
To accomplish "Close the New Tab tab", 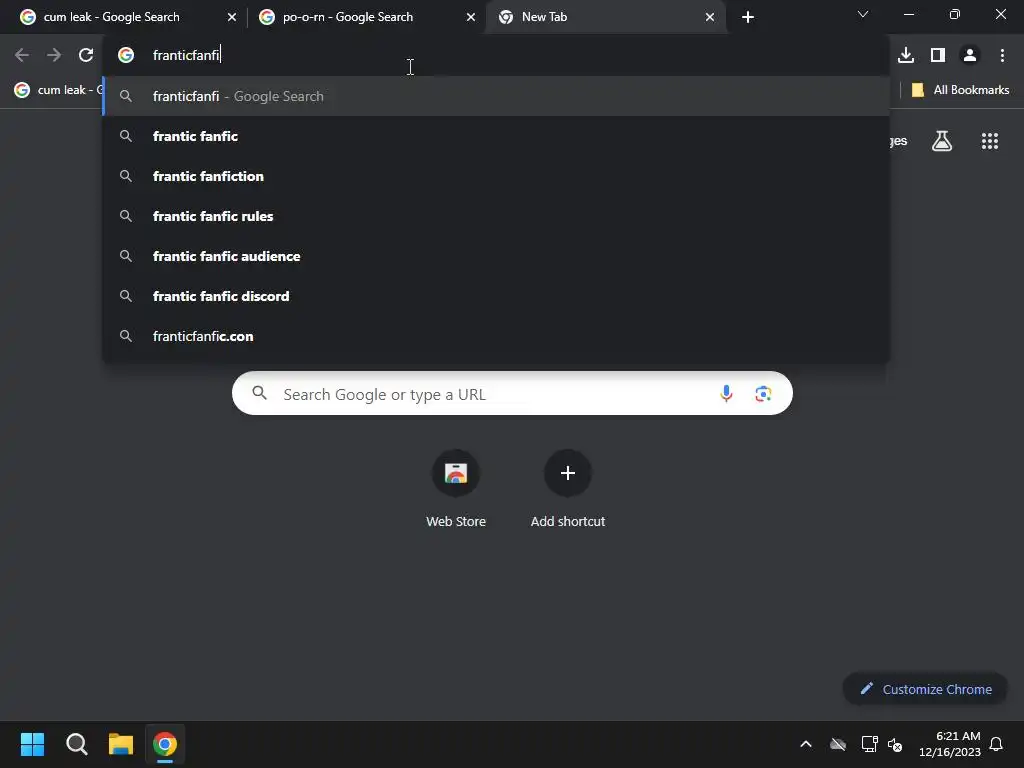I will (x=710, y=17).
